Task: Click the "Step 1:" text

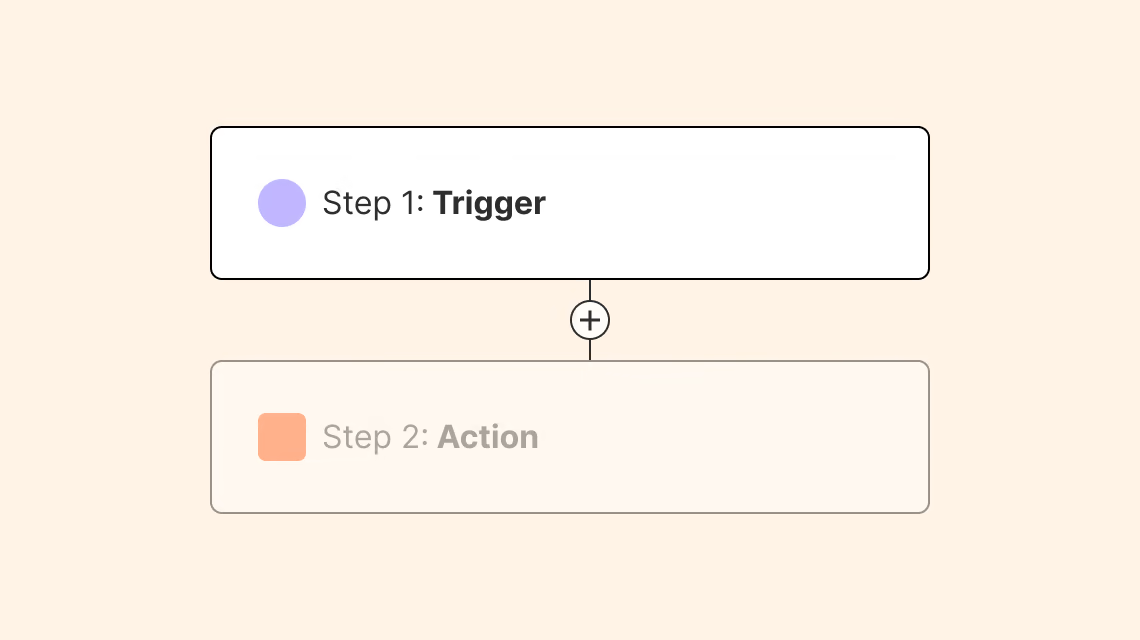Action: 373,203
